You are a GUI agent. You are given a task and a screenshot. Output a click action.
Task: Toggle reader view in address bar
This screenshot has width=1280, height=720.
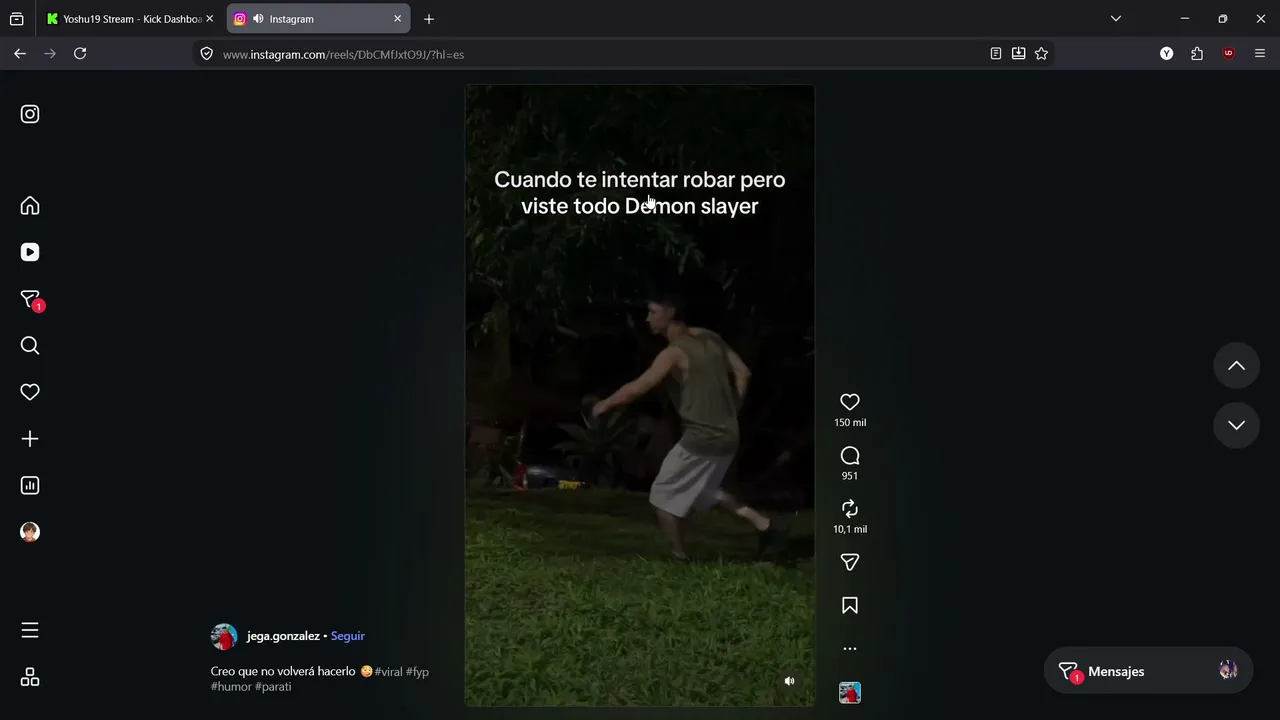click(x=996, y=54)
